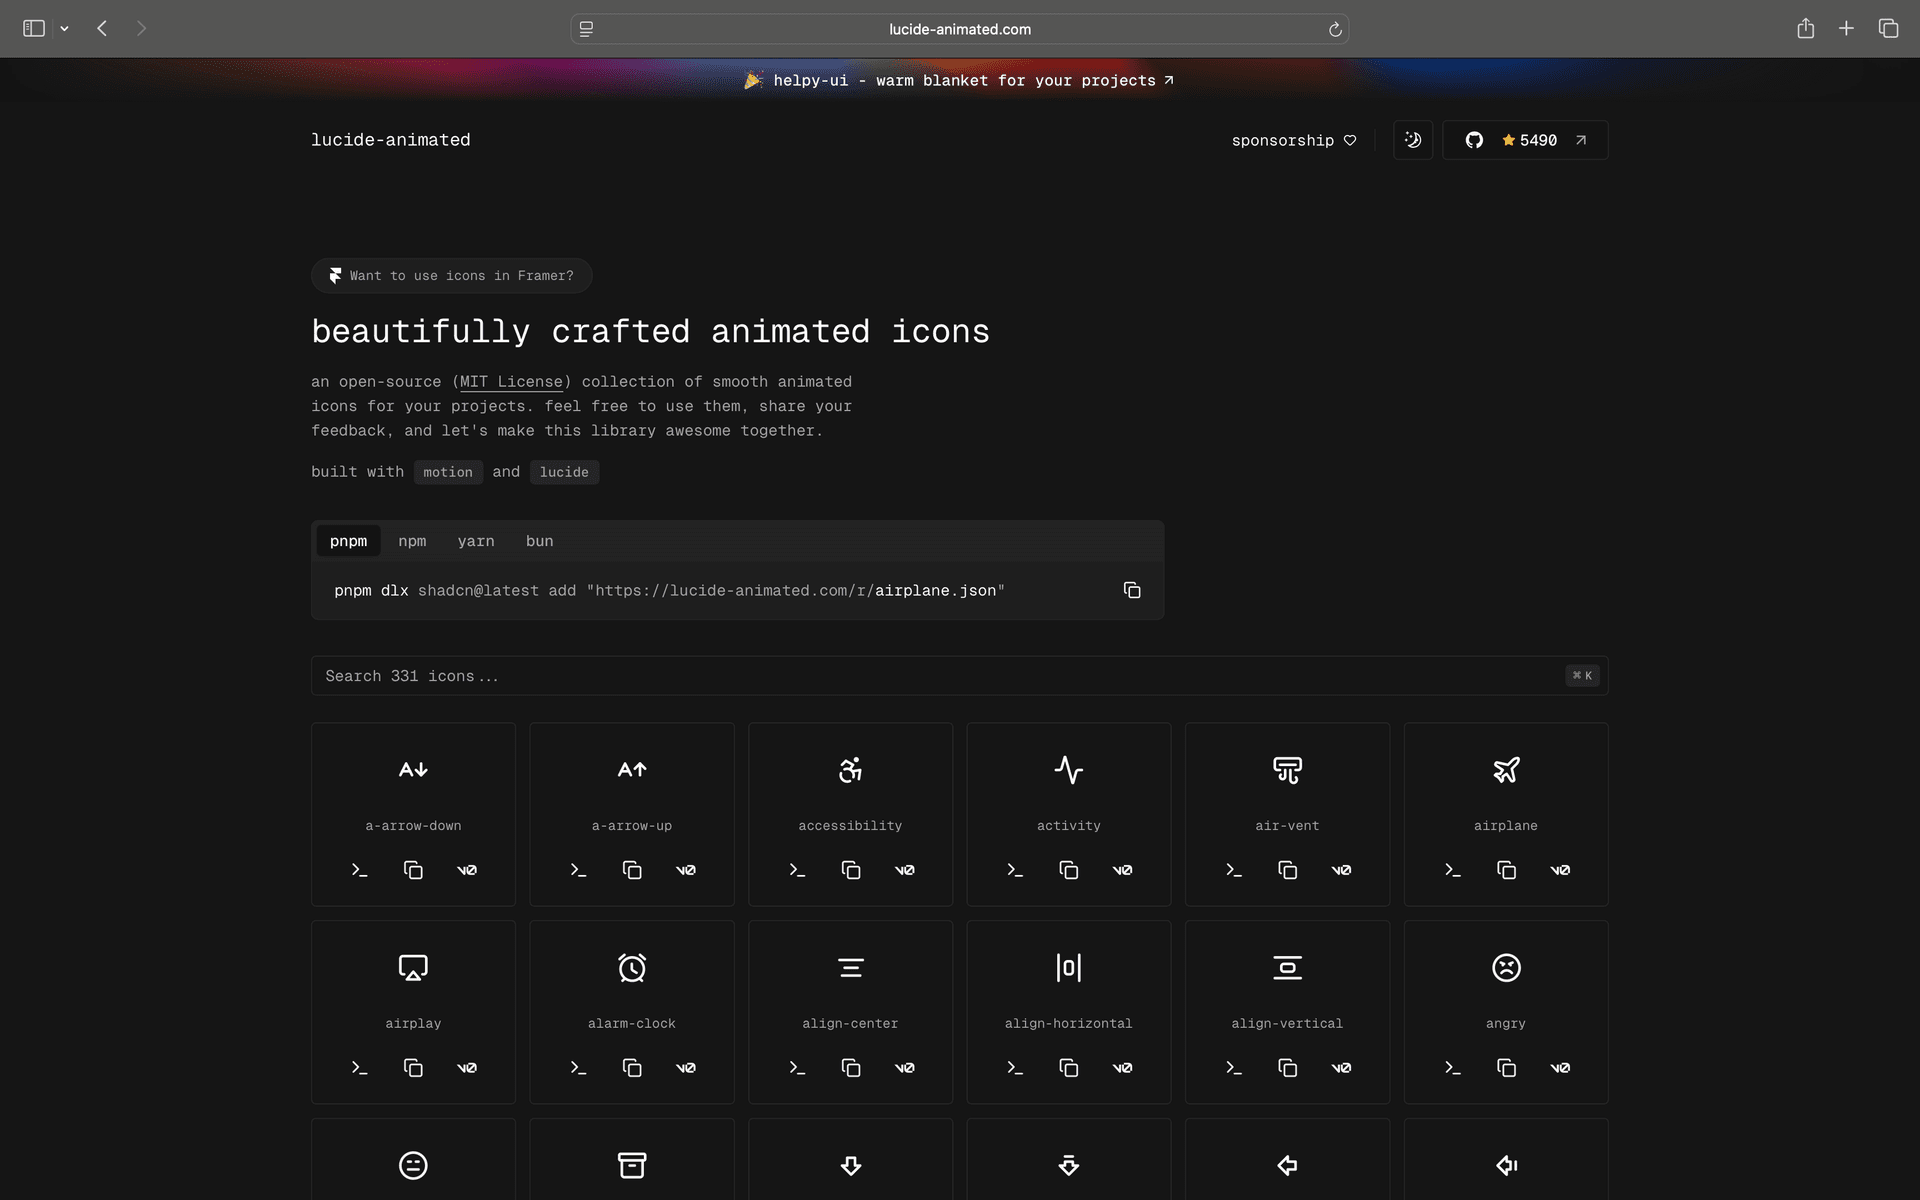1920x1200 pixels.
Task: Switch to the bun tab
Action: tap(539, 541)
